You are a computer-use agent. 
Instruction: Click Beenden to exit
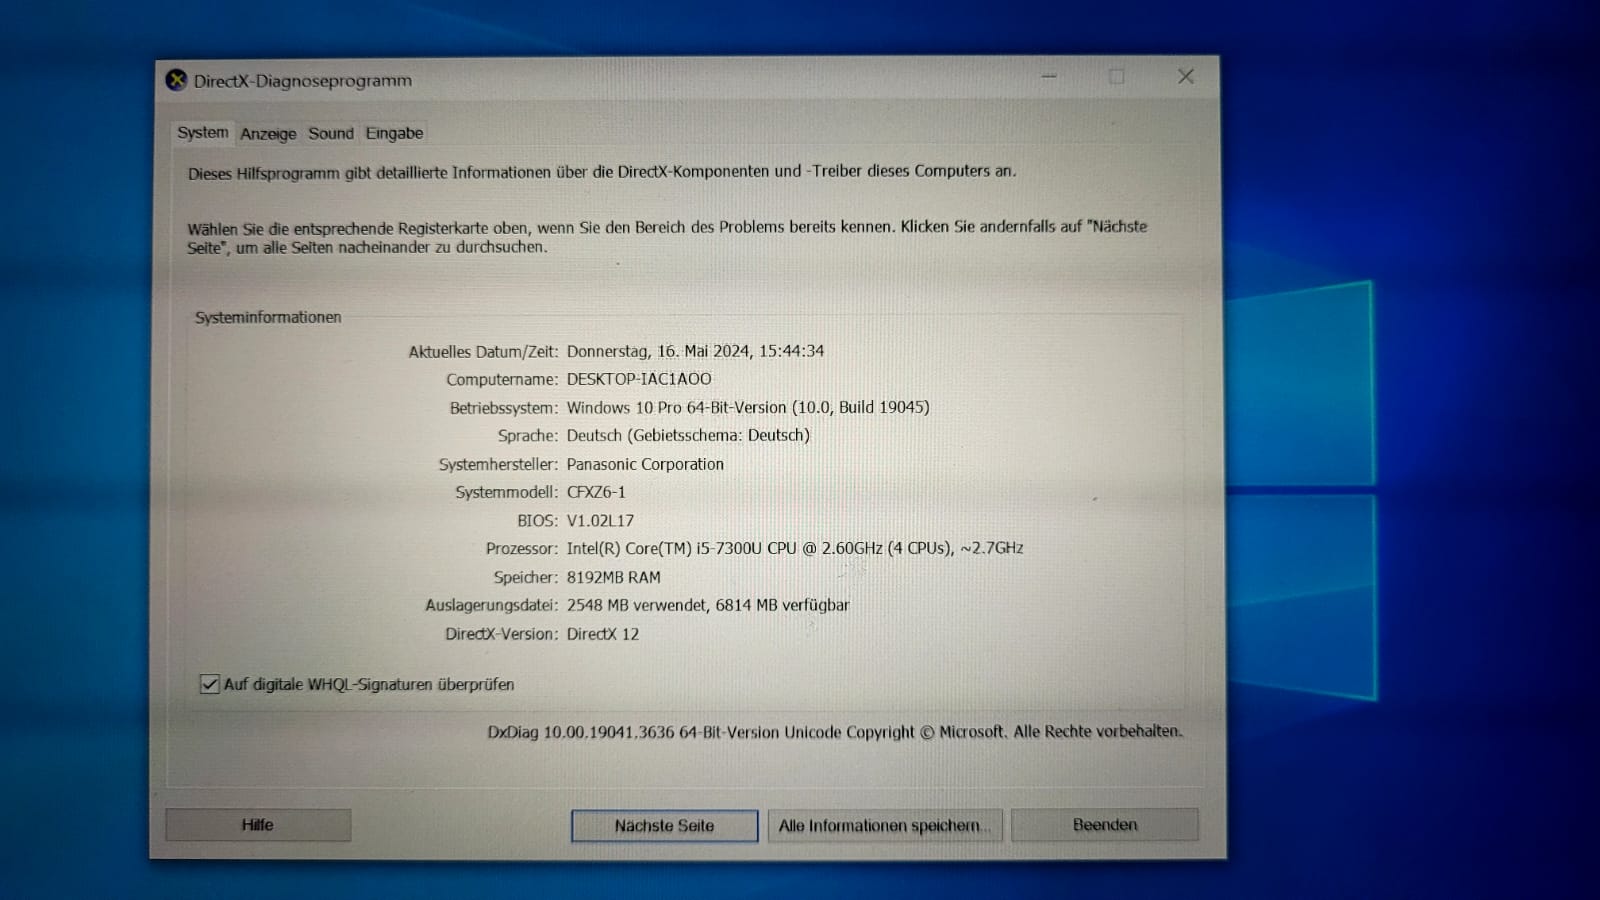point(1104,825)
